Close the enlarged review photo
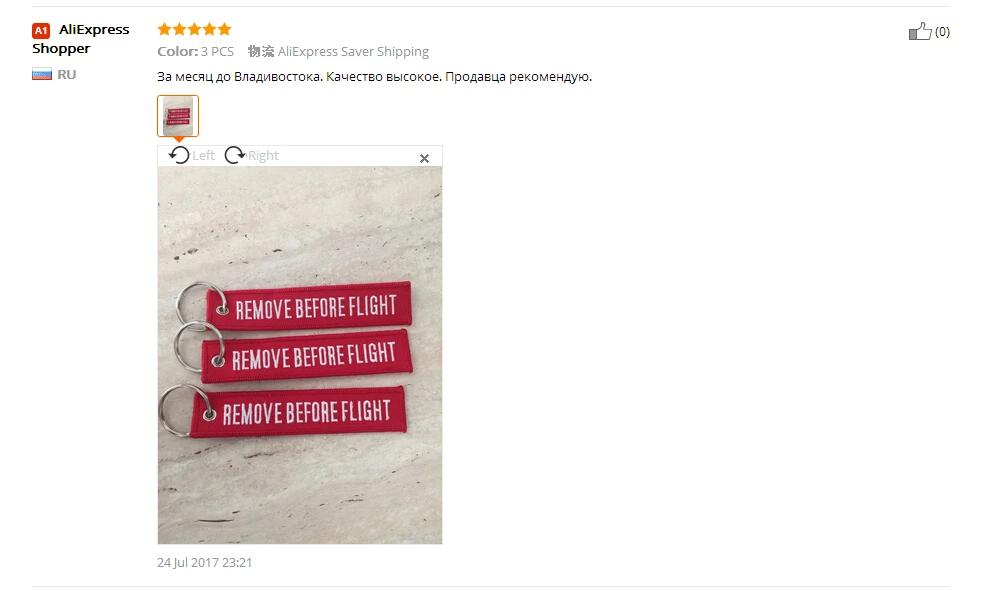This screenshot has height=591, width=982. (424, 158)
